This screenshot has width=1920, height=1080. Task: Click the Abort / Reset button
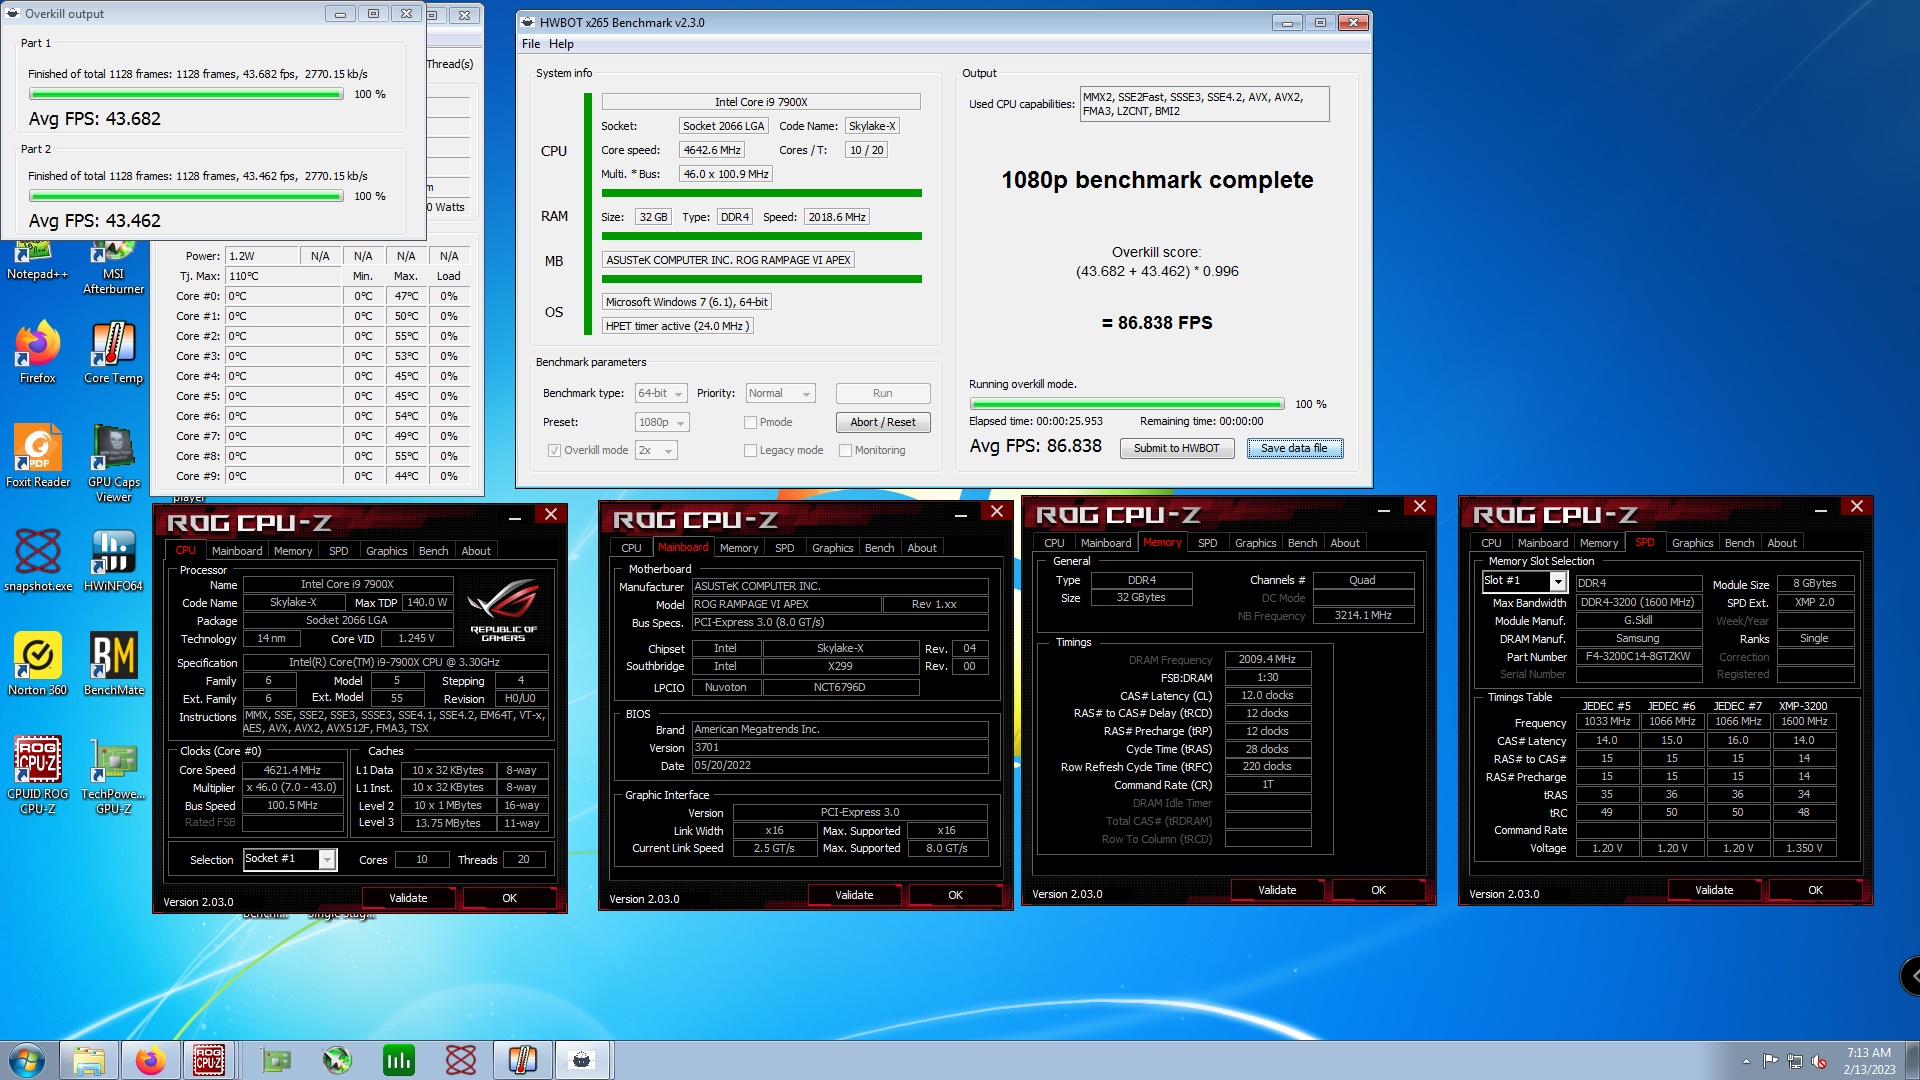(x=882, y=422)
